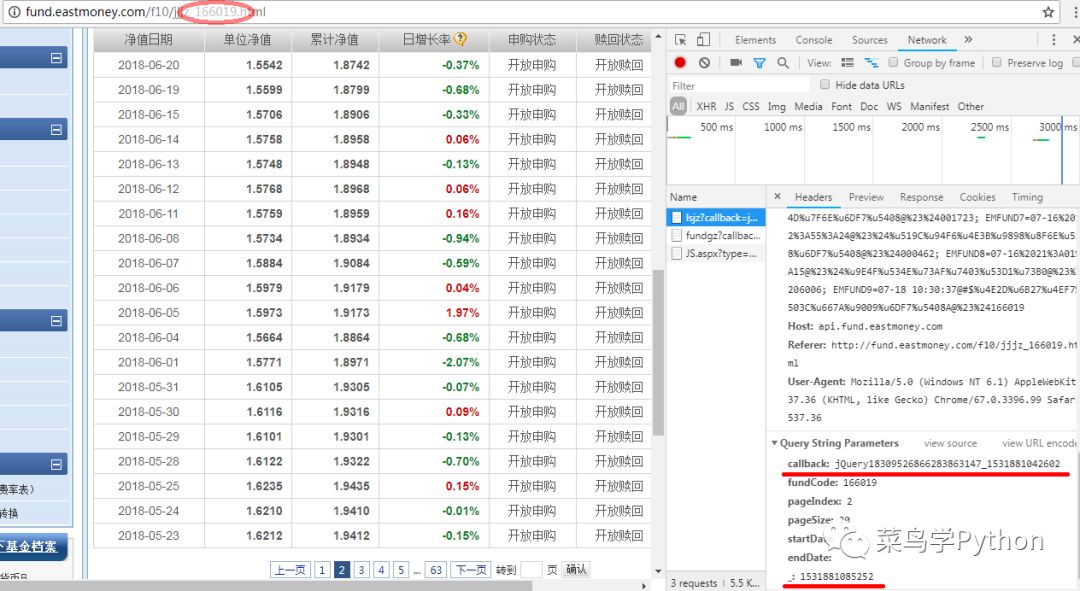Open the help icon next to 日增长率

tap(460, 39)
